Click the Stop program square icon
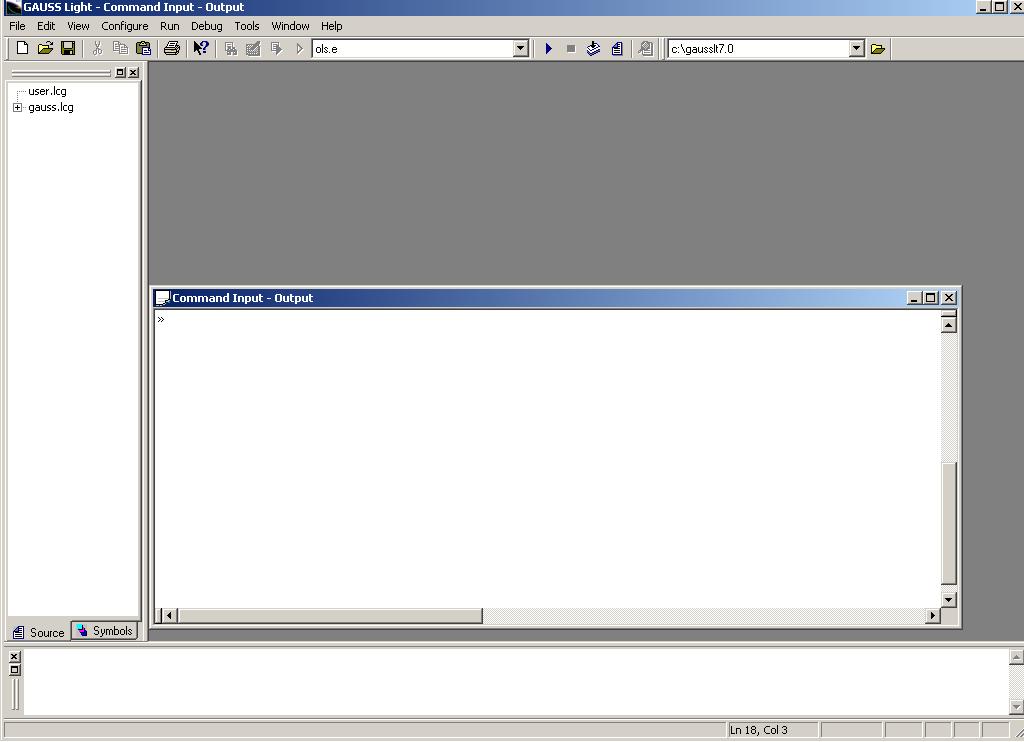1024x742 pixels. point(571,48)
